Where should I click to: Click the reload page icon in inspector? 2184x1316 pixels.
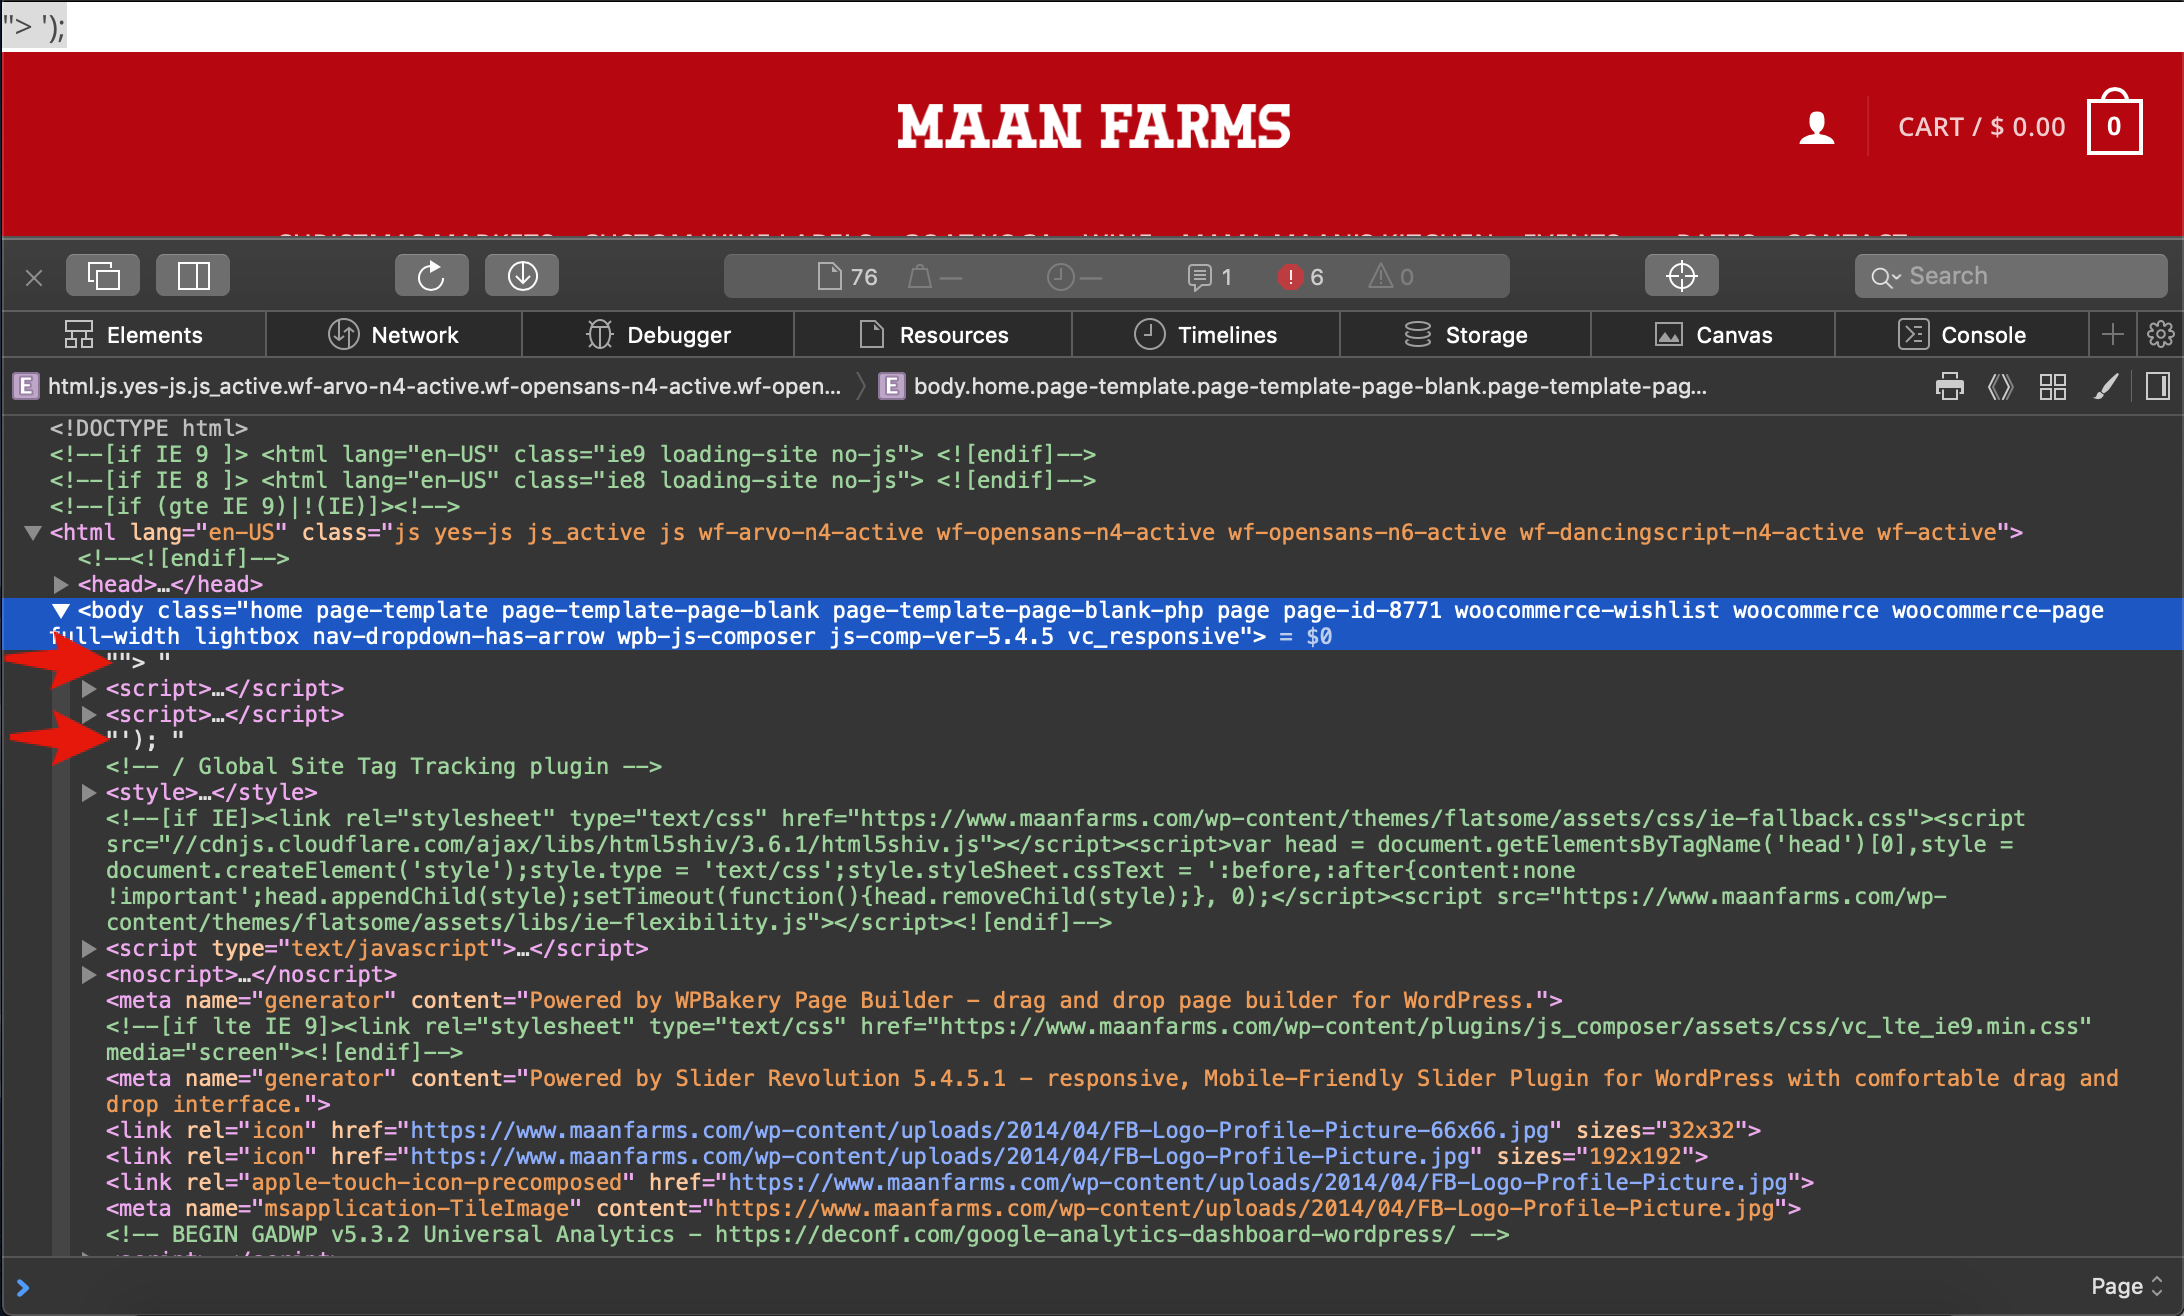coord(431,276)
